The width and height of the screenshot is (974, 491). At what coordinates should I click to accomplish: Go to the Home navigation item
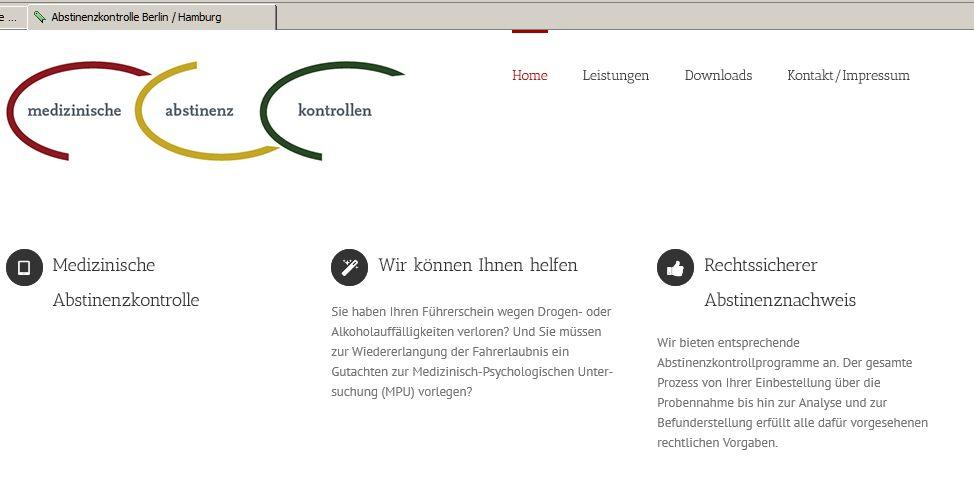coord(529,75)
